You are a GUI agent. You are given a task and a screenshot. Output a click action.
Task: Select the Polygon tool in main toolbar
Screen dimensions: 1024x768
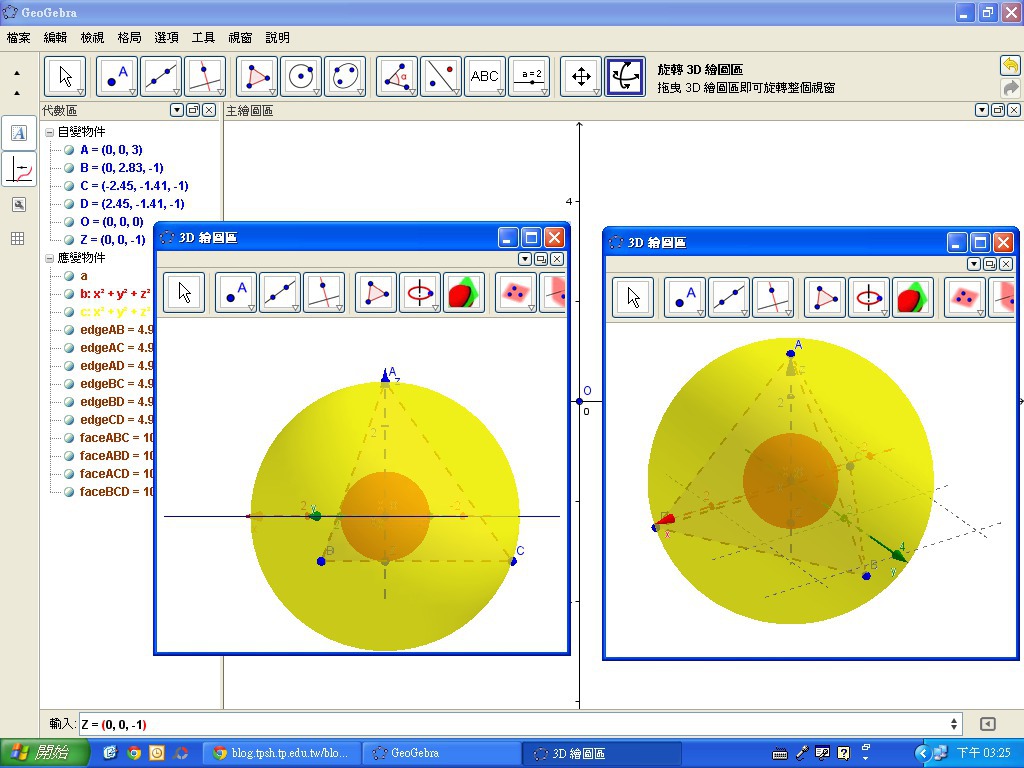[257, 76]
